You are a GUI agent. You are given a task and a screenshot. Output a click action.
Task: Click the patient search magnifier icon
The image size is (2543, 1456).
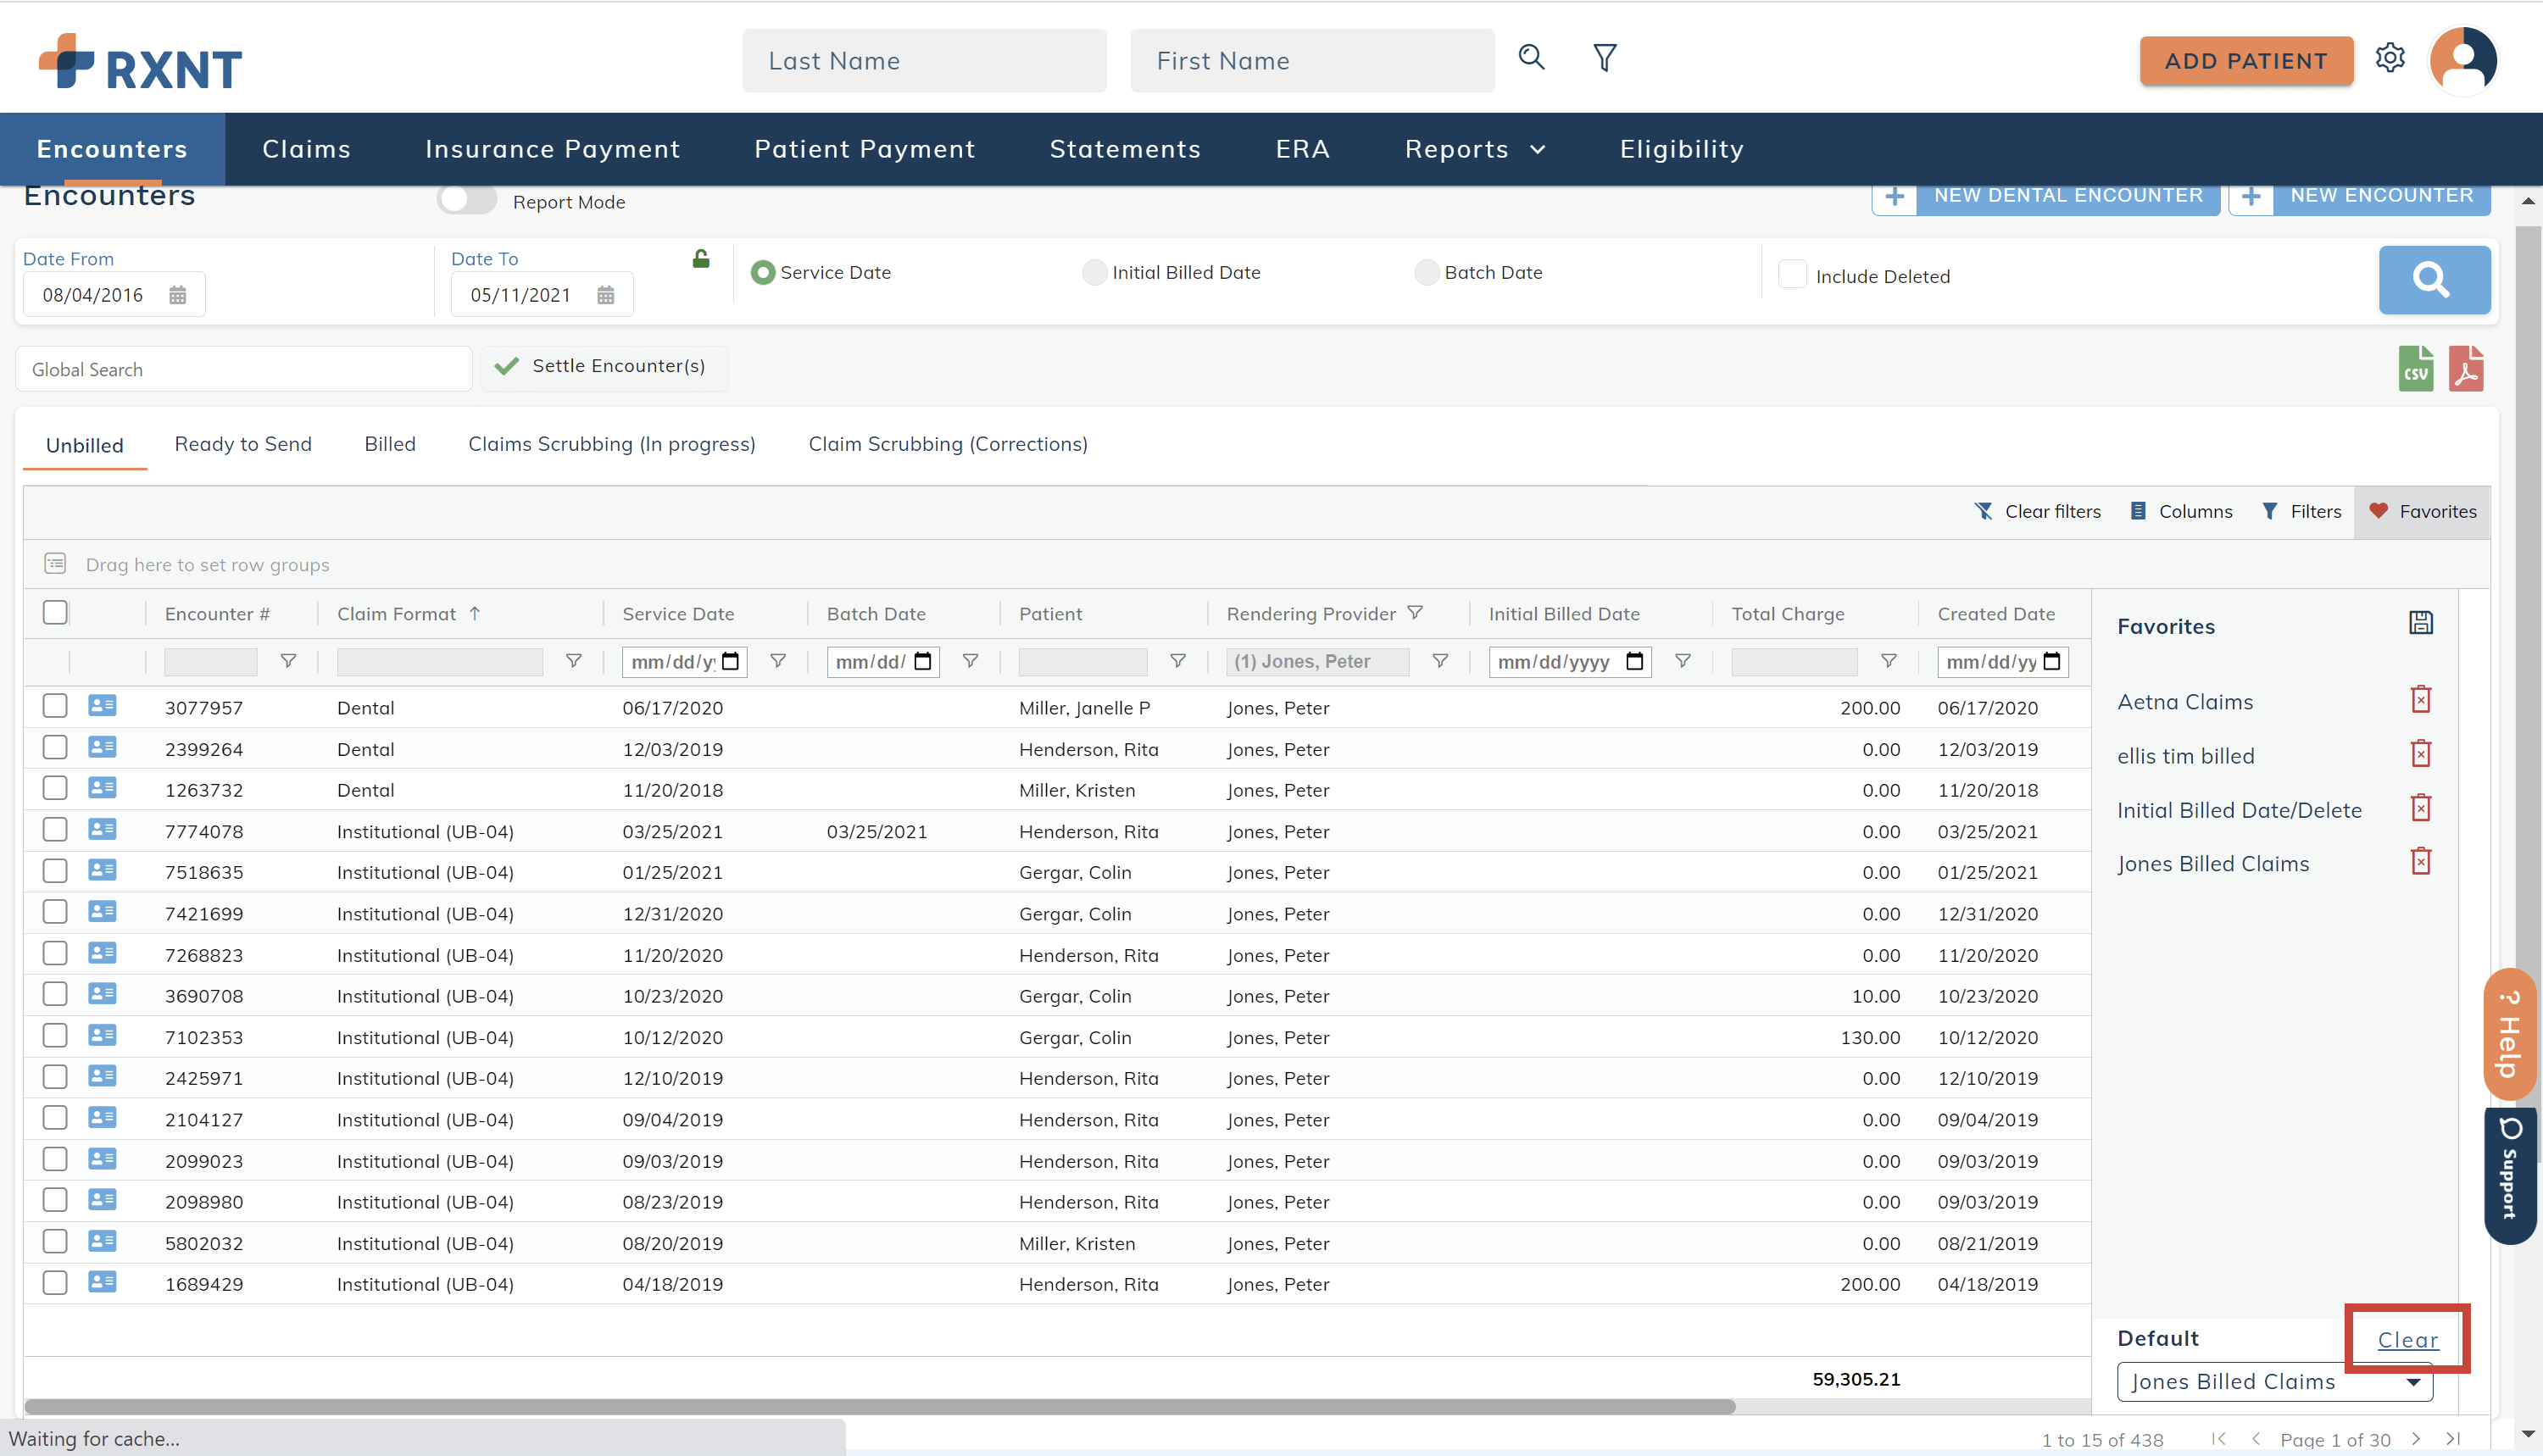tap(1531, 58)
